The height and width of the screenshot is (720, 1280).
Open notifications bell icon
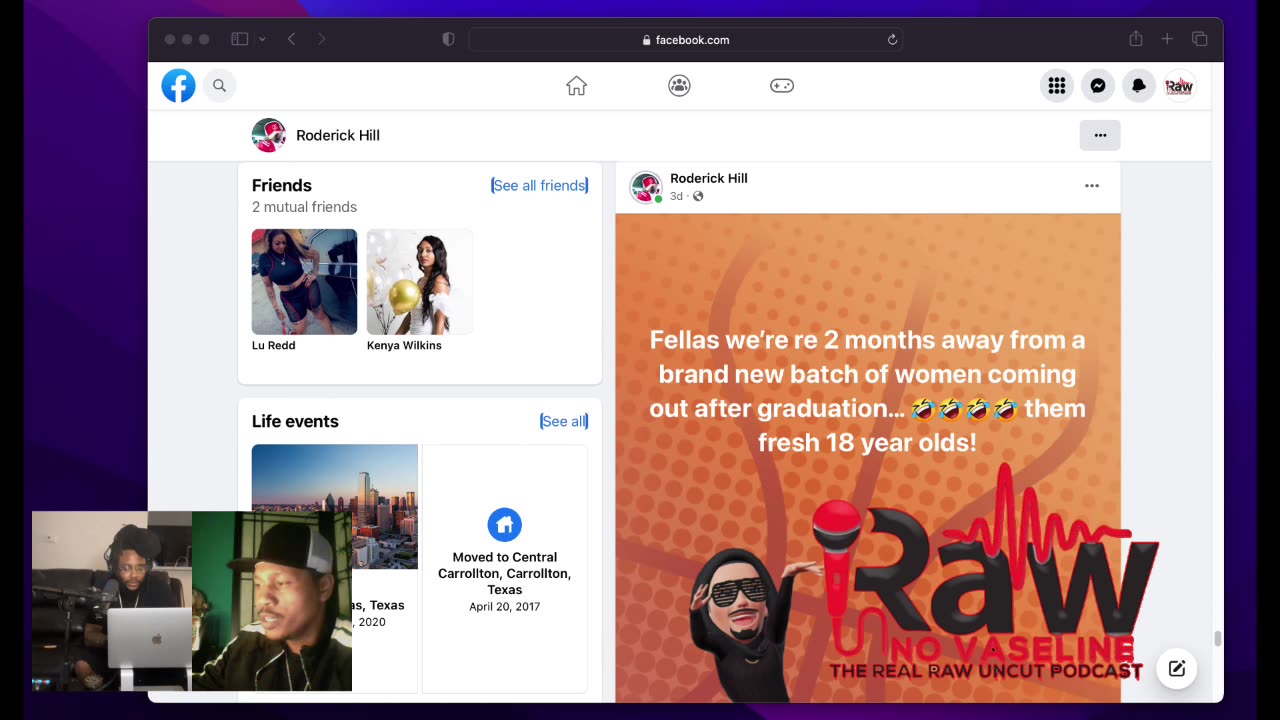coord(1139,86)
